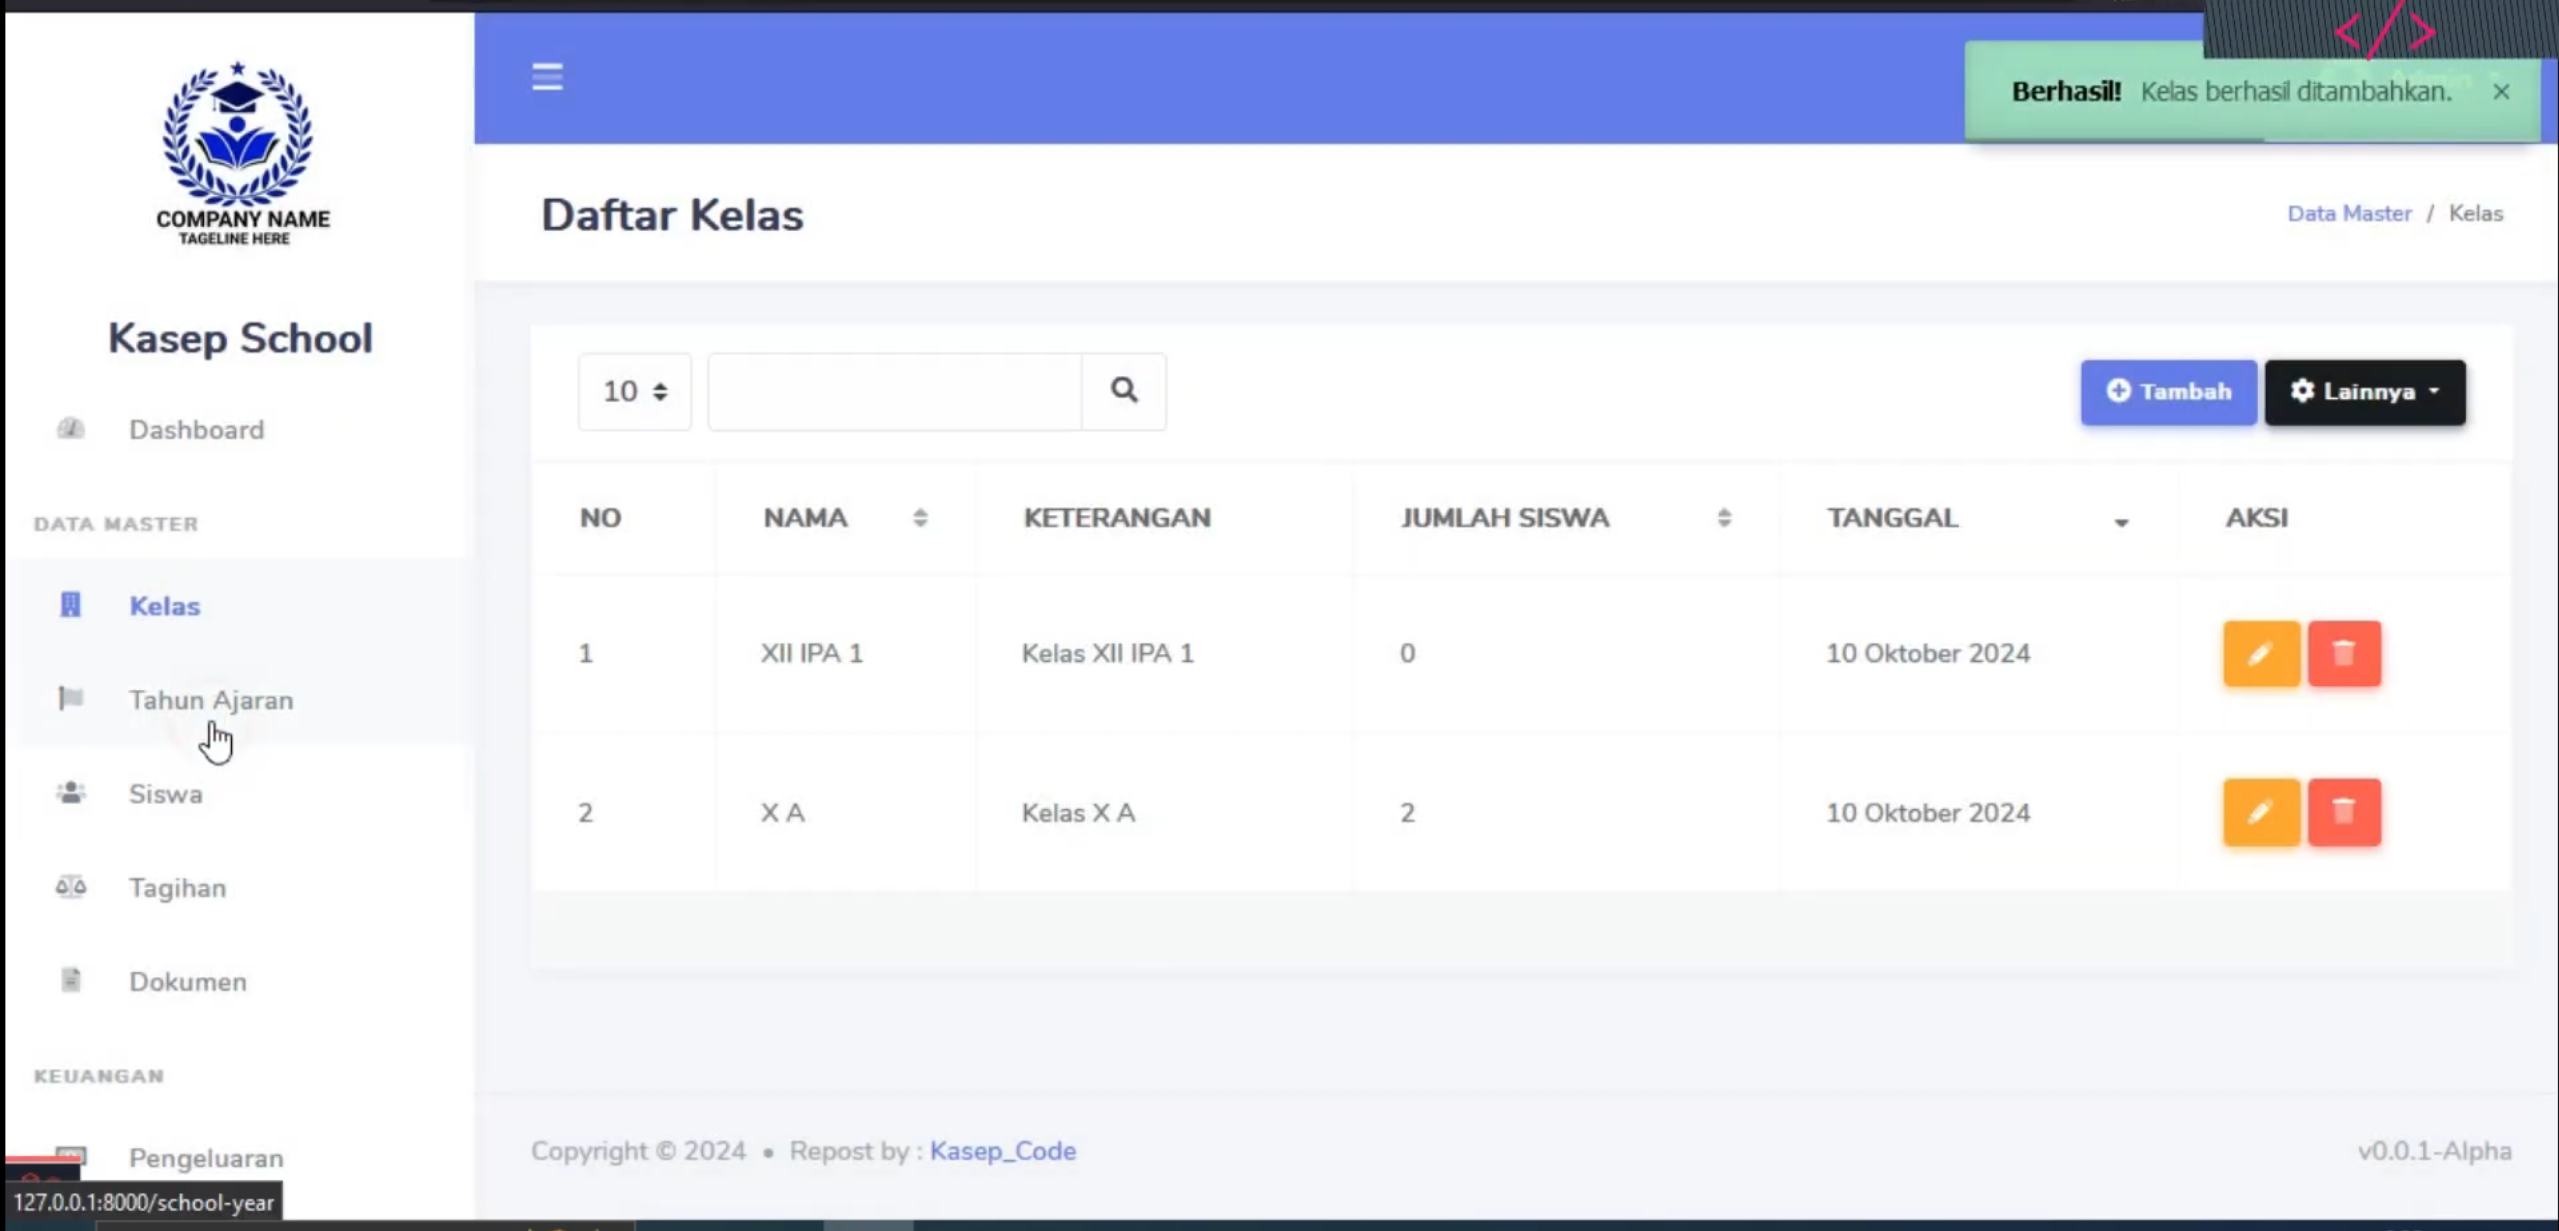Image resolution: width=2559 pixels, height=1231 pixels.
Task: Click the Dokumen file icon in sidebar
Action: (x=70, y=980)
